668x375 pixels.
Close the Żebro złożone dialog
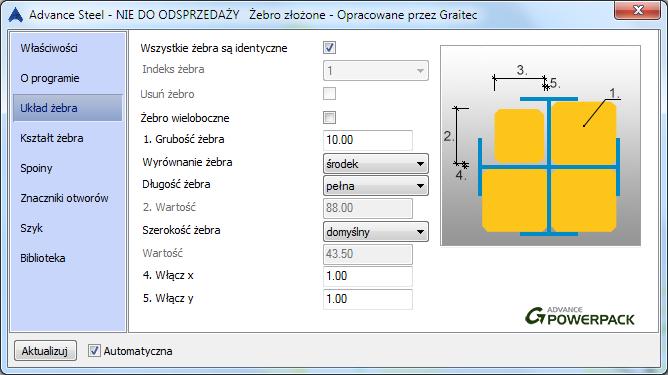(637, 10)
